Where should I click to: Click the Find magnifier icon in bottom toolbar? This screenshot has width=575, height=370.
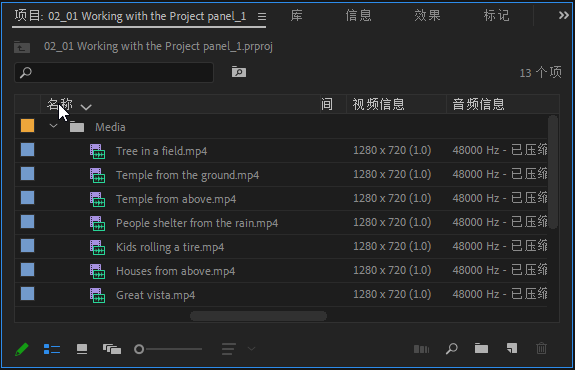pyautogui.click(x=451, y=349)
